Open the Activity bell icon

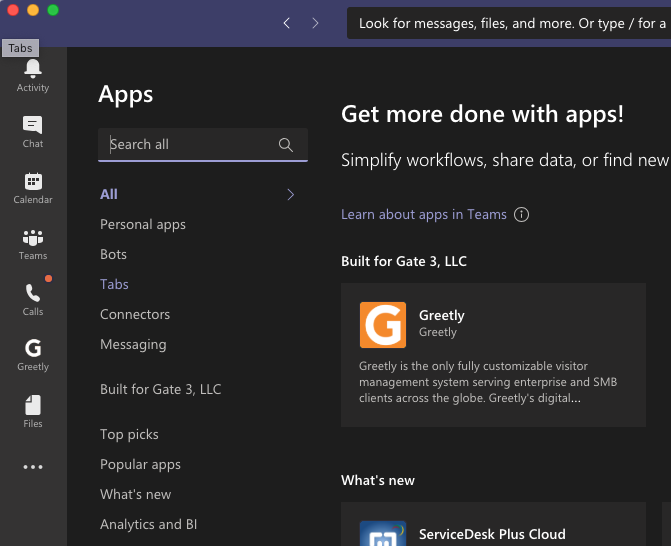pyautogui.click(x=33, y=69)
